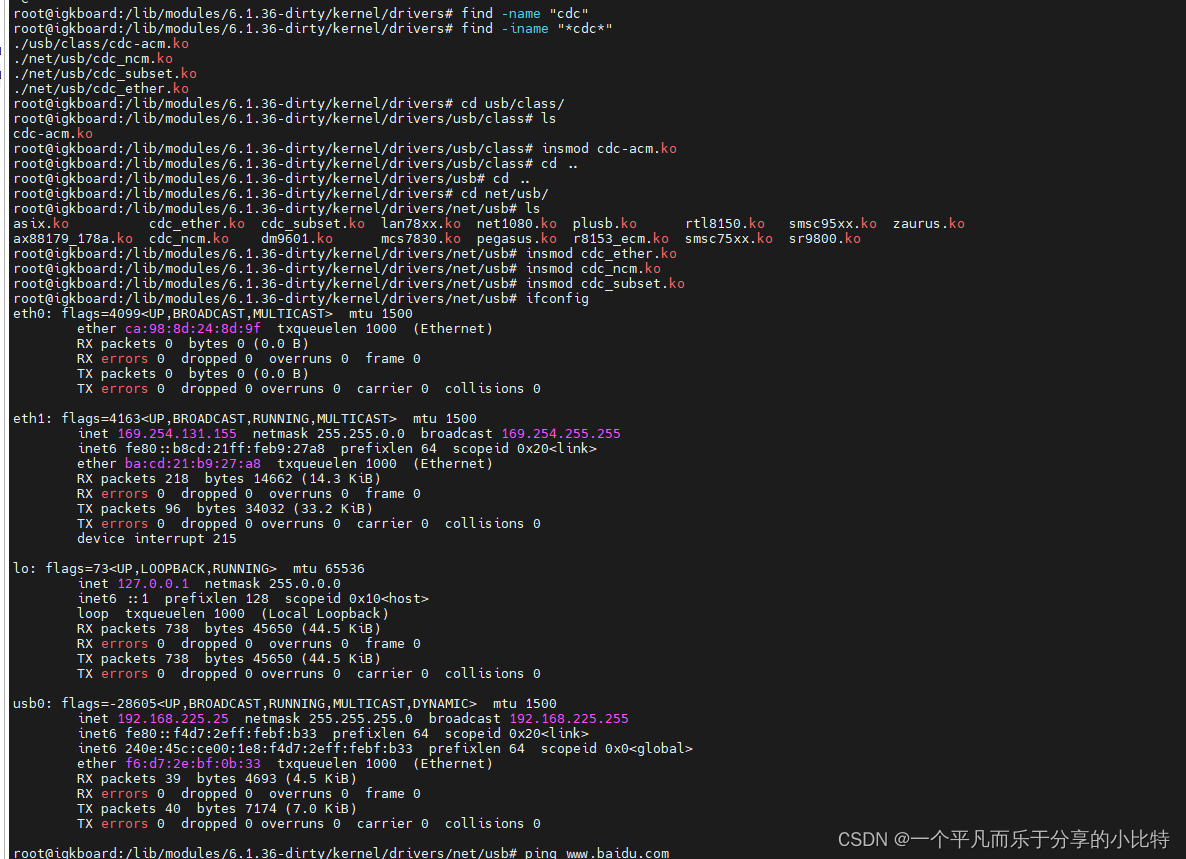Click the 'loop txqueuelen 1000' line

click(x=233, y=614)
